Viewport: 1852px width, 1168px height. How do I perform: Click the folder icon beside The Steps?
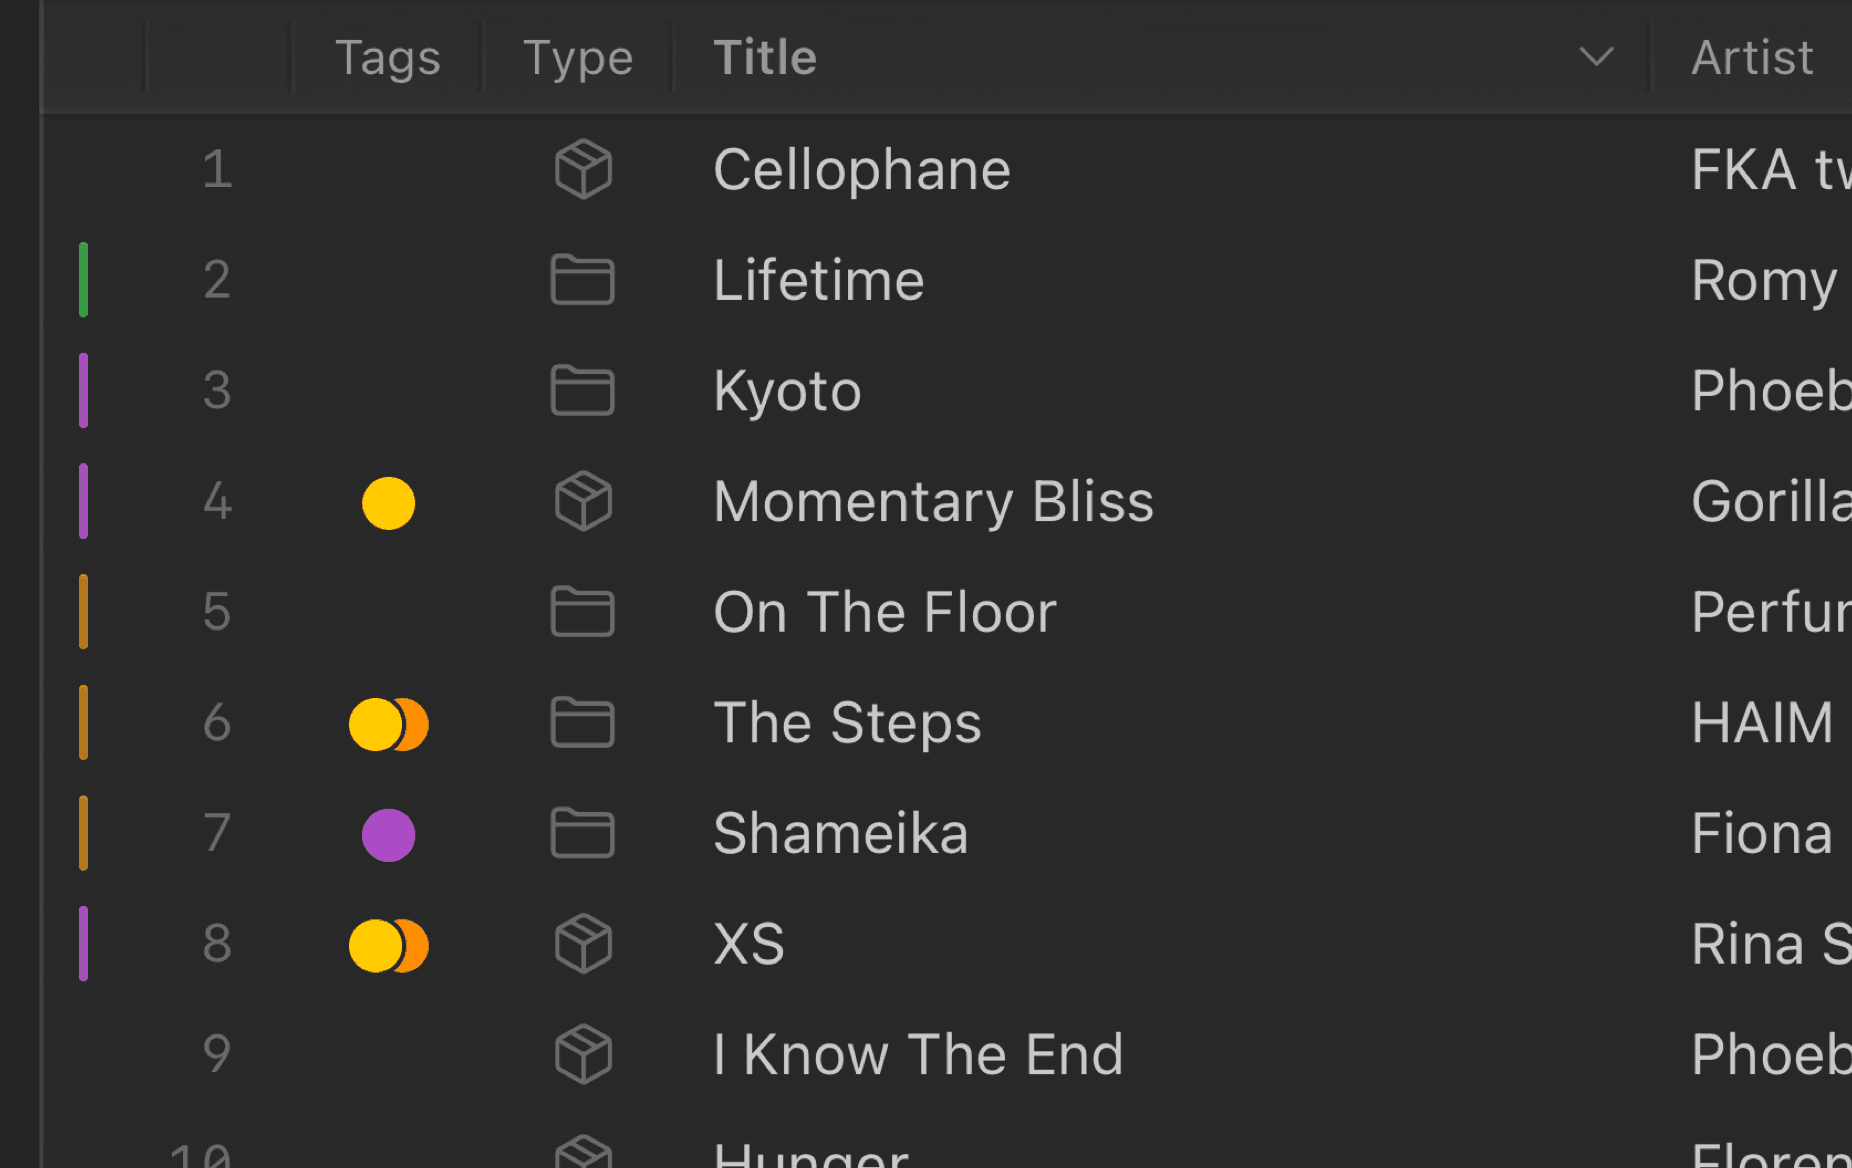(582, 723)
